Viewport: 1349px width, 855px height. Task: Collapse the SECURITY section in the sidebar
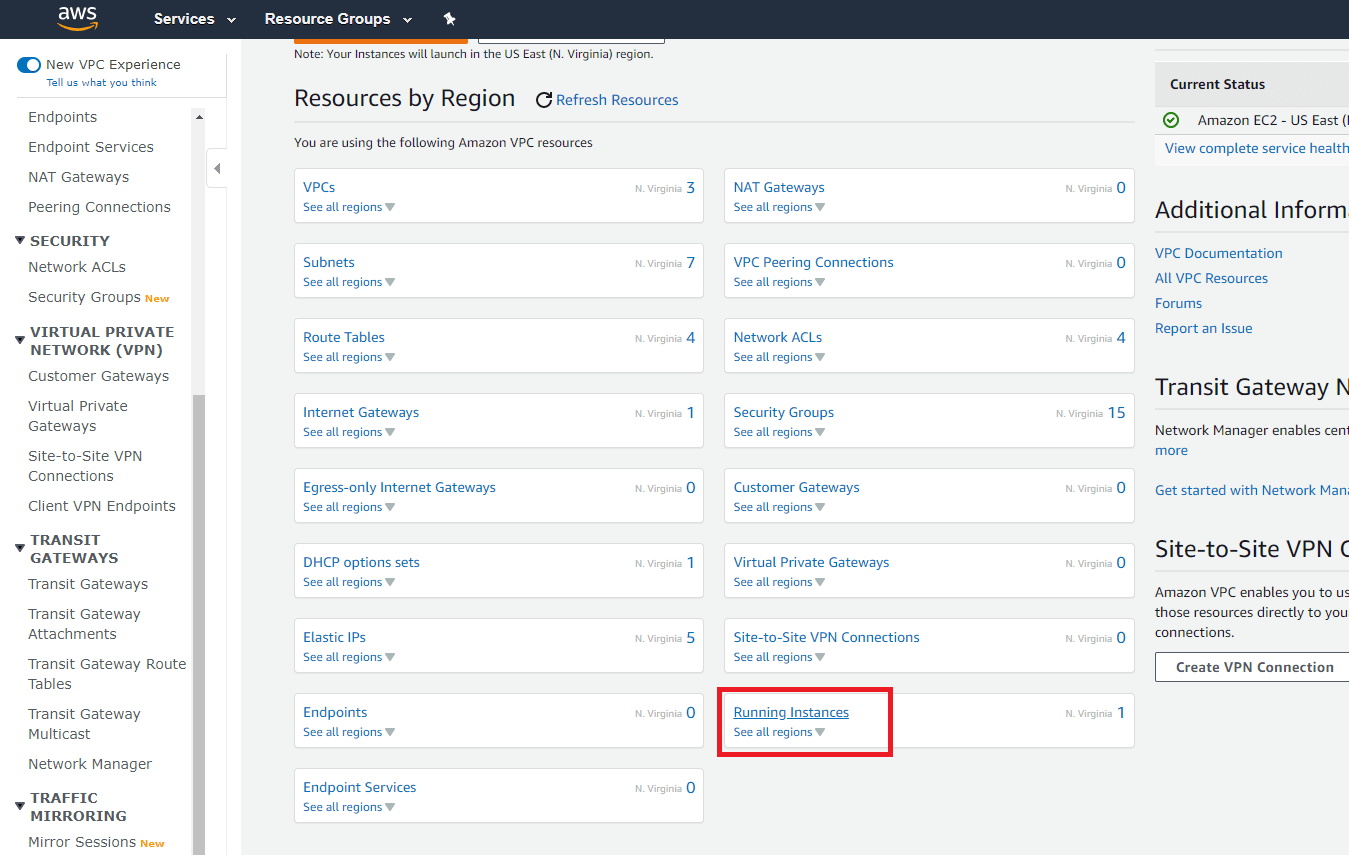tap(19, 240)
